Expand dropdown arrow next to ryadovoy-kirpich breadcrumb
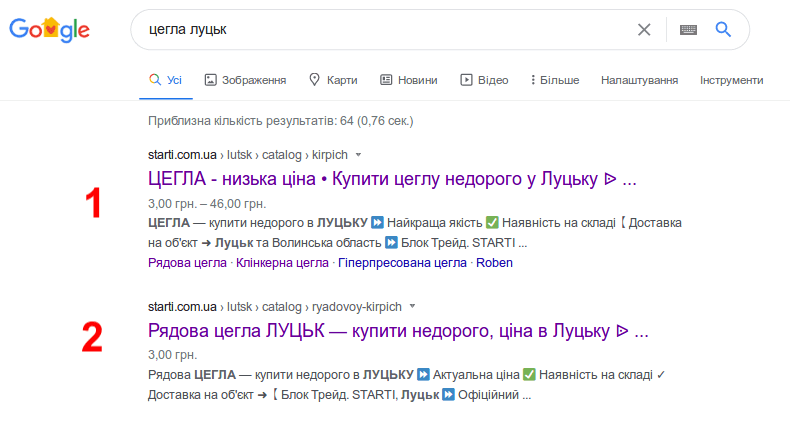 [412, 306]
